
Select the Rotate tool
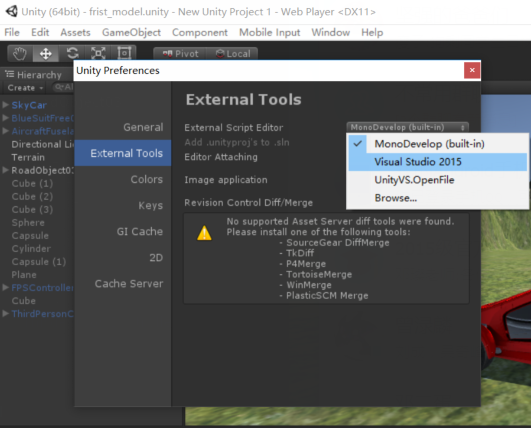(72, 54)
